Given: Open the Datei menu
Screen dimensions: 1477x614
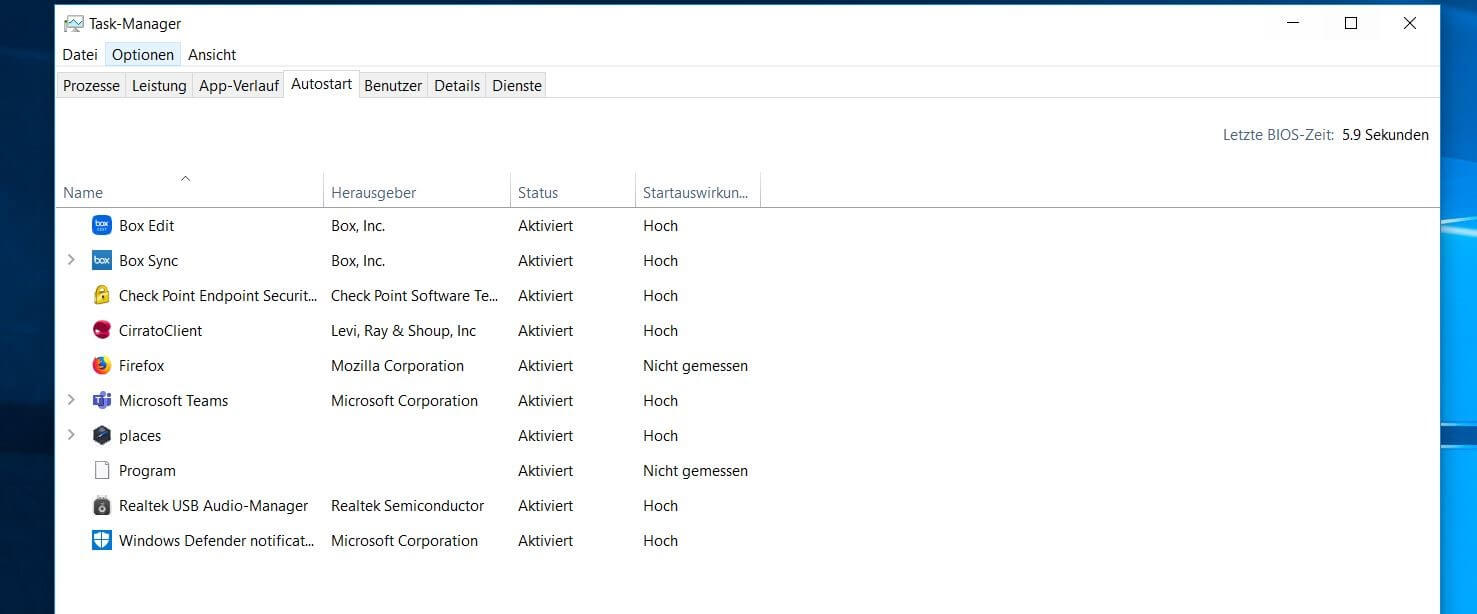Looking at the screenshot, I should tap(80, 54).
